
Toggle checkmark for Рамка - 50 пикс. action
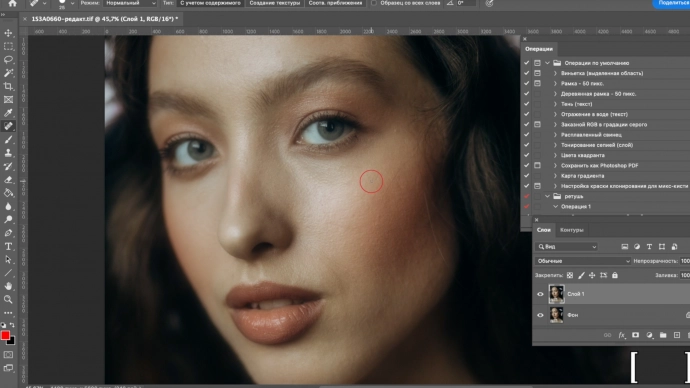click(527, 84)
